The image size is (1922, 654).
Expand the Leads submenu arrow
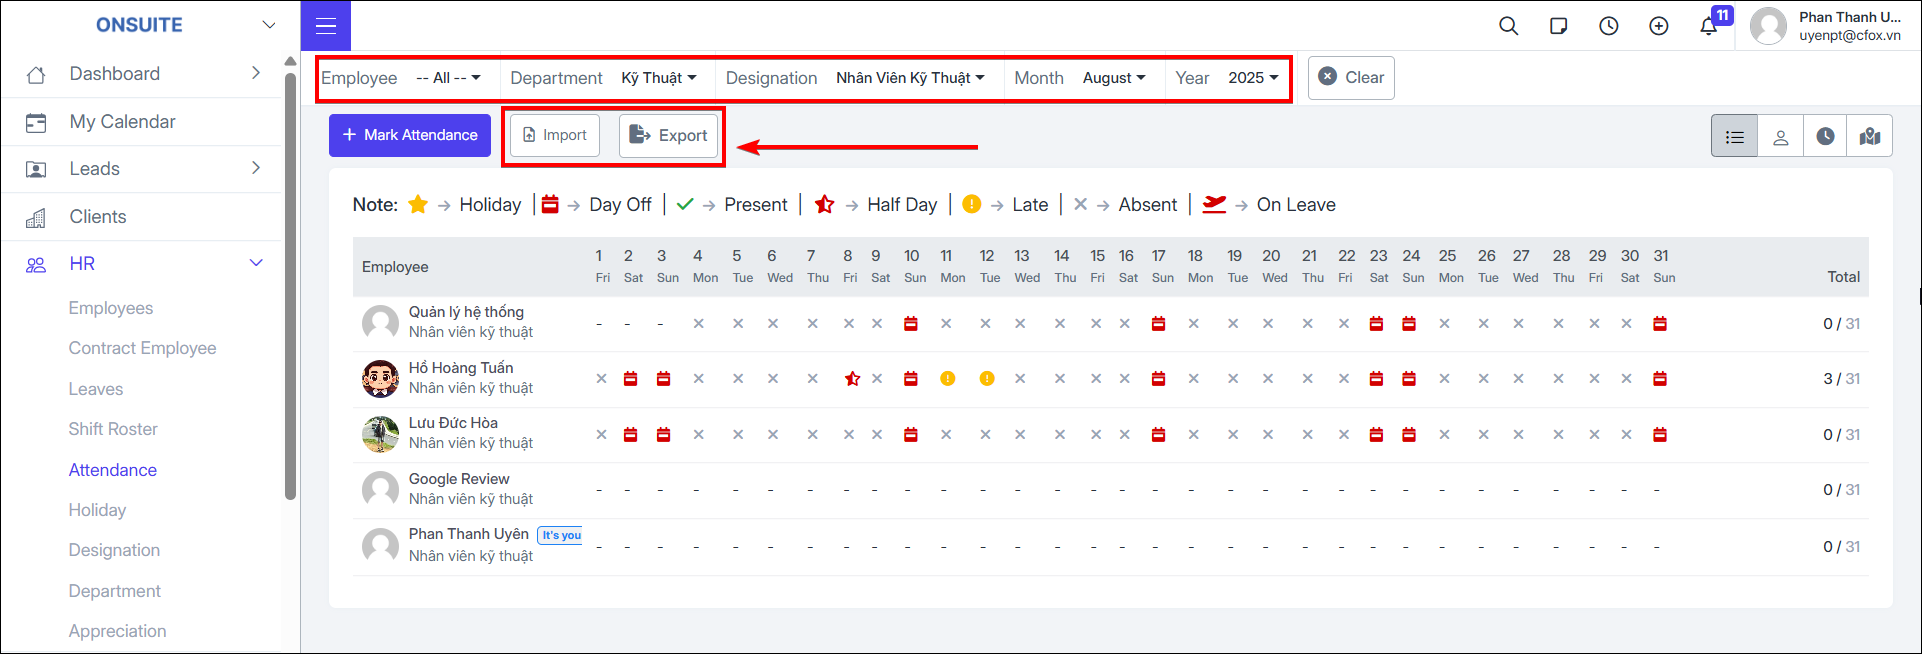[256, 168]
